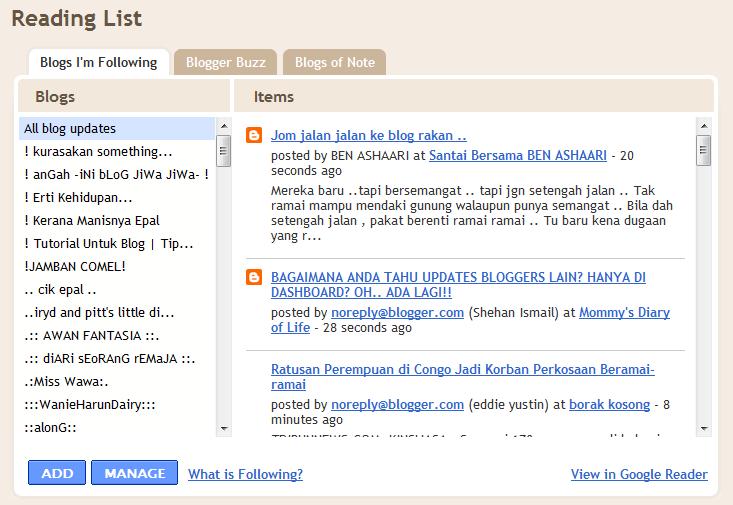The image size is (733, 505).
Task: Select the !JAMBAN COMEL! blog
Action: pos(75,266)
